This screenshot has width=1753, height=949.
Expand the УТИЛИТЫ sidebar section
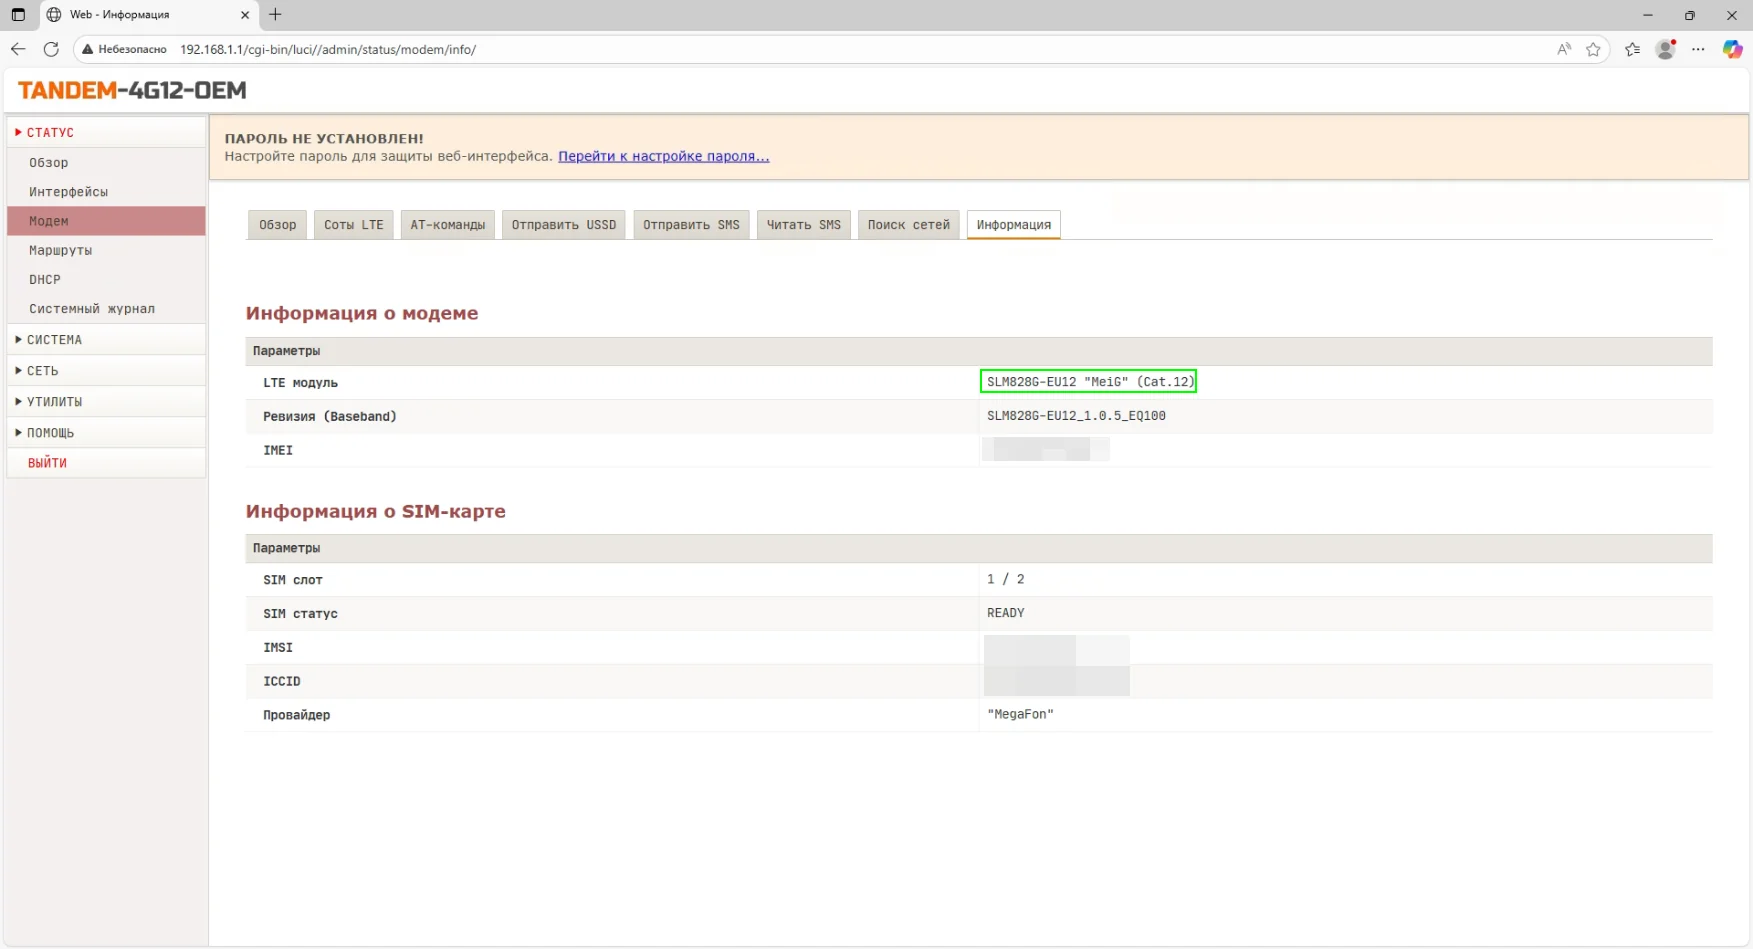(x=54, y=402)
